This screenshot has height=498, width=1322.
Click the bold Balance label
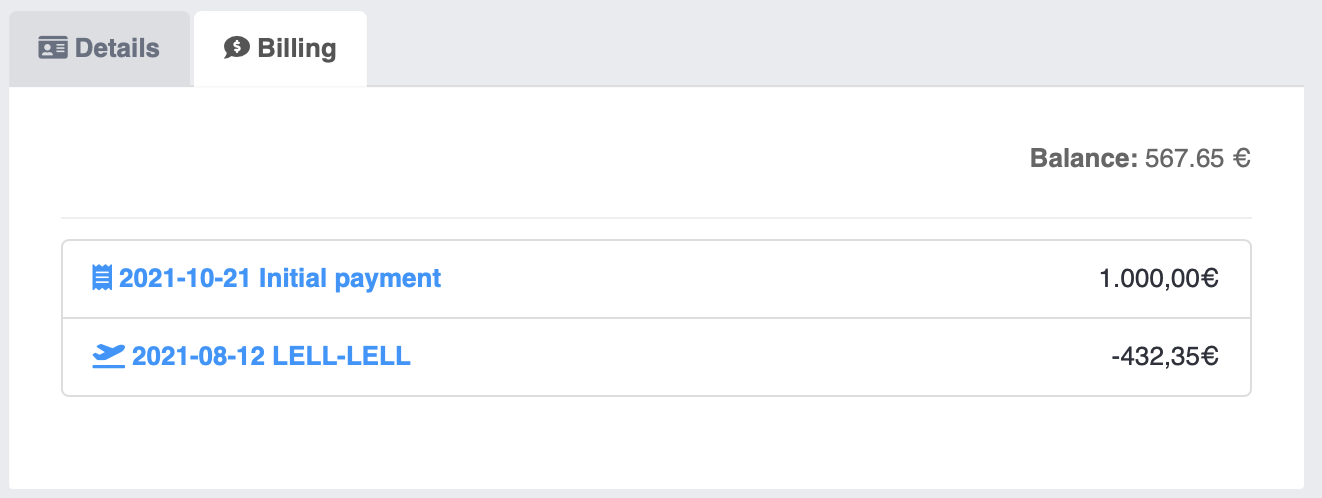[1083, 158]
